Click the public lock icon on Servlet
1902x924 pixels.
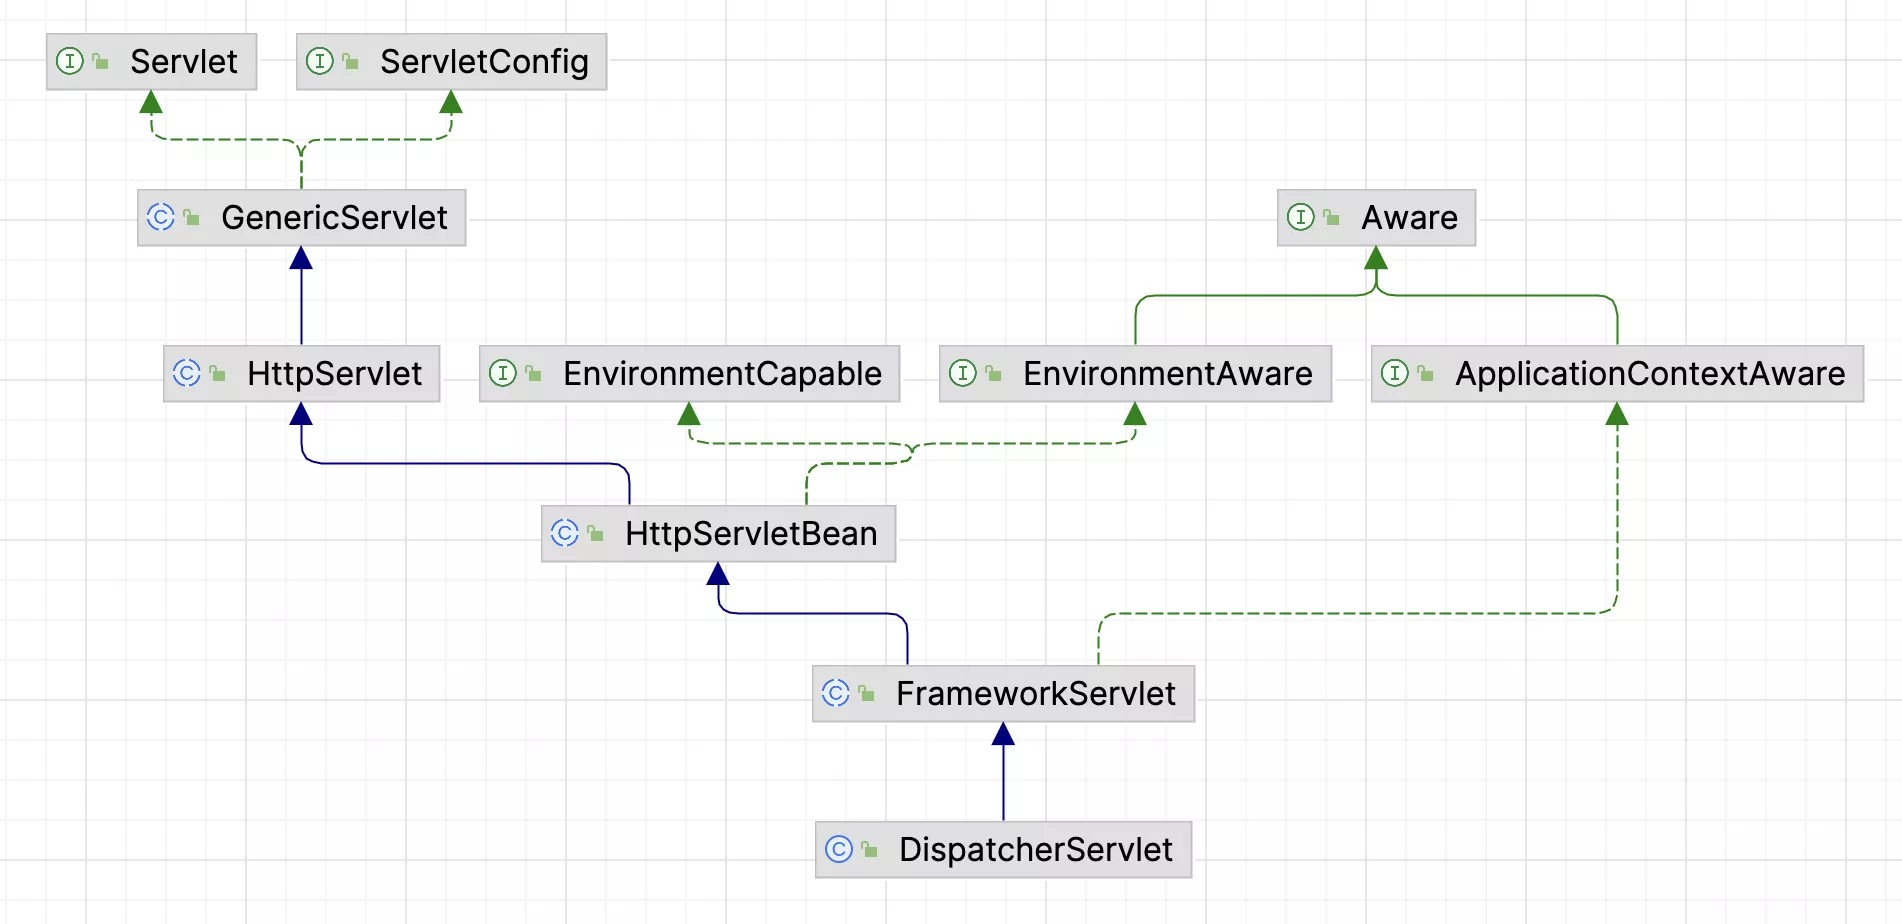(x=100, y=61)
